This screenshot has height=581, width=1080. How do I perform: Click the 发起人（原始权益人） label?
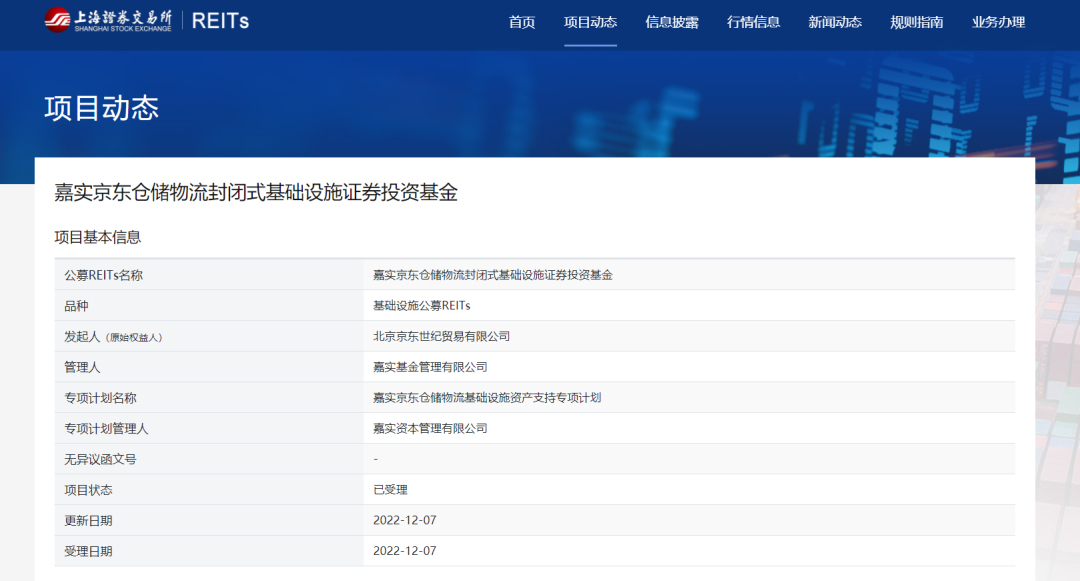coord(114,337)
